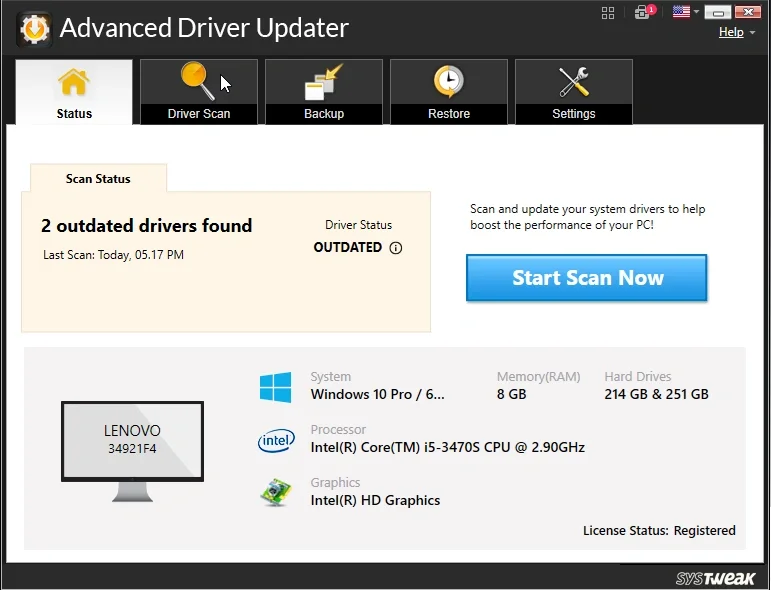Switch to the Driver Scan tab
Screen dimensions: 771x590
(x=199, y=92)
